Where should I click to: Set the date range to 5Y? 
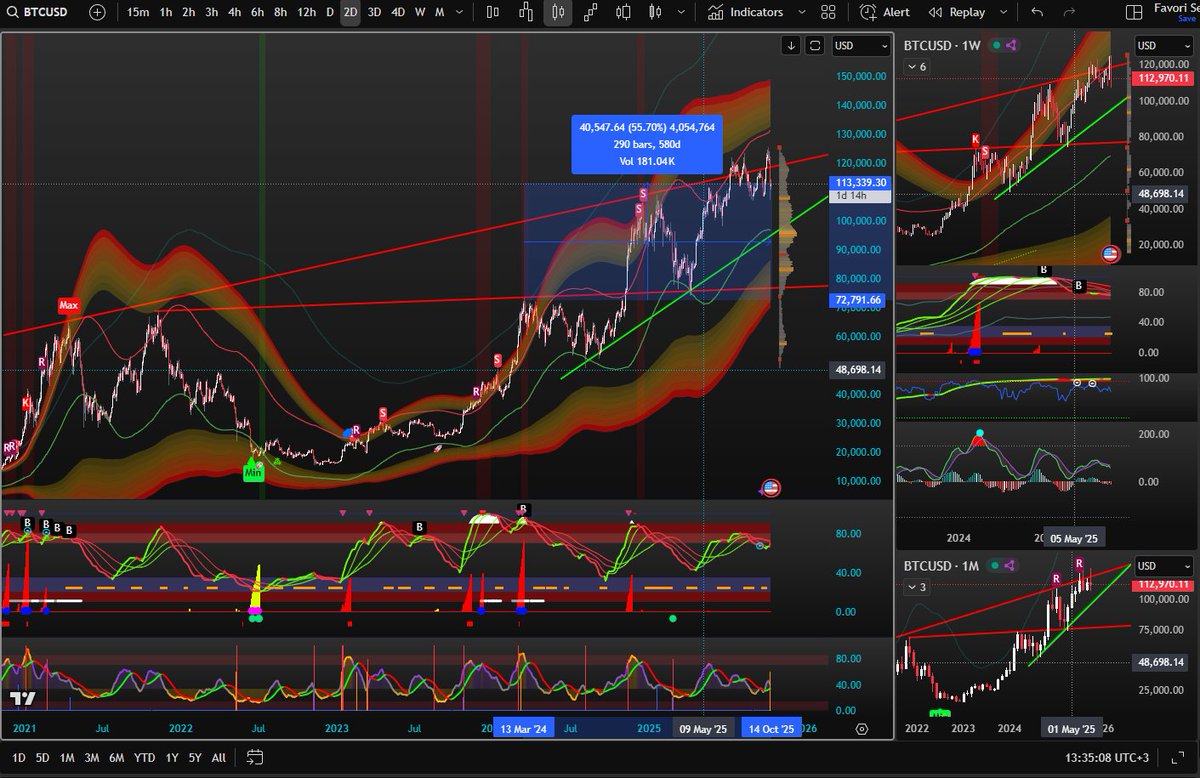tap(194, 757)
